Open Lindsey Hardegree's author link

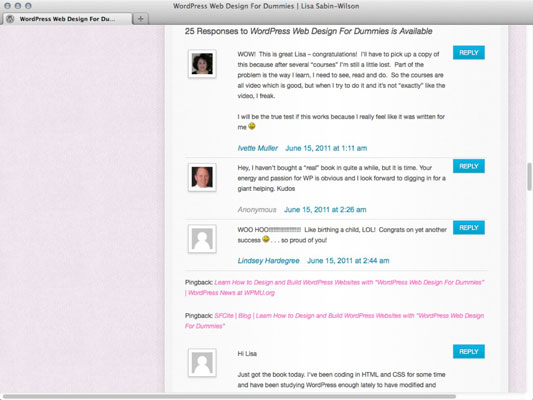(269, 261)
